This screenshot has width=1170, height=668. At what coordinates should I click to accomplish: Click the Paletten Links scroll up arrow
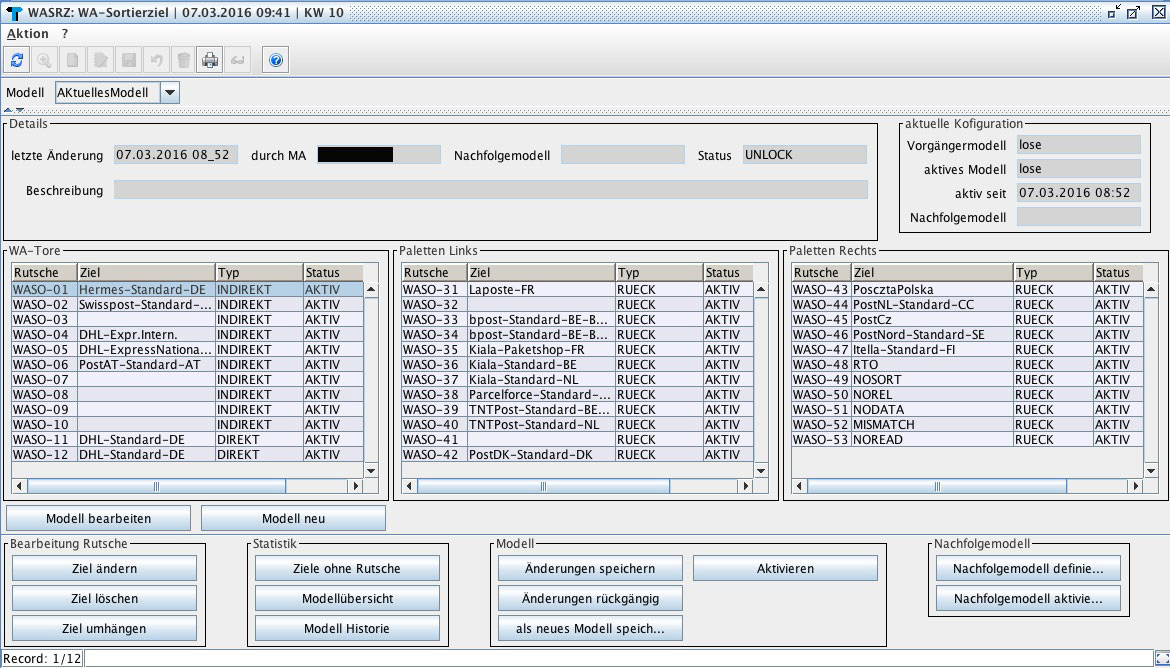(761, 290)
